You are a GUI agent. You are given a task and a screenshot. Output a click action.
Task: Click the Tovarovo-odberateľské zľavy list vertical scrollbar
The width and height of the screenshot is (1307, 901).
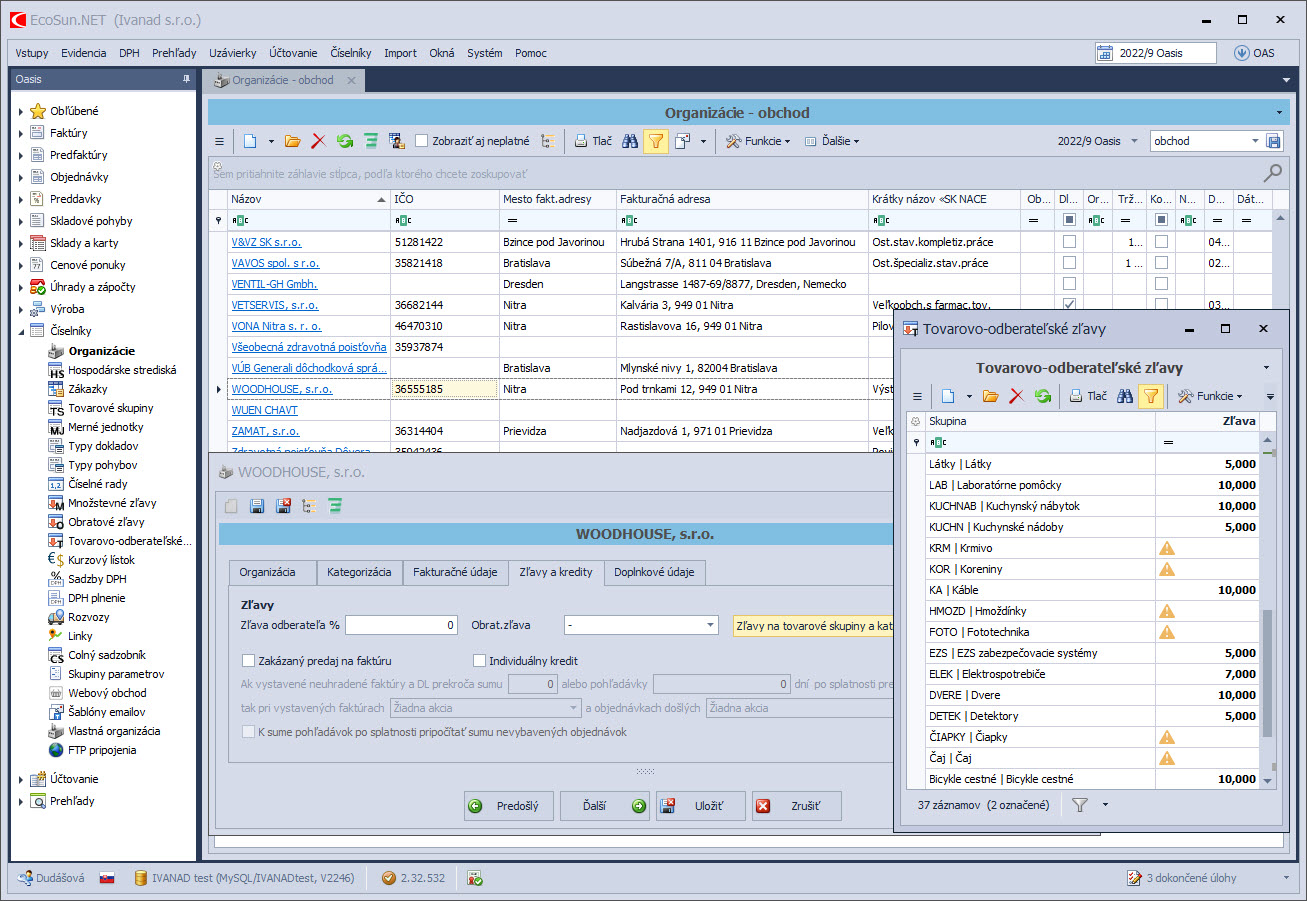1268,672
